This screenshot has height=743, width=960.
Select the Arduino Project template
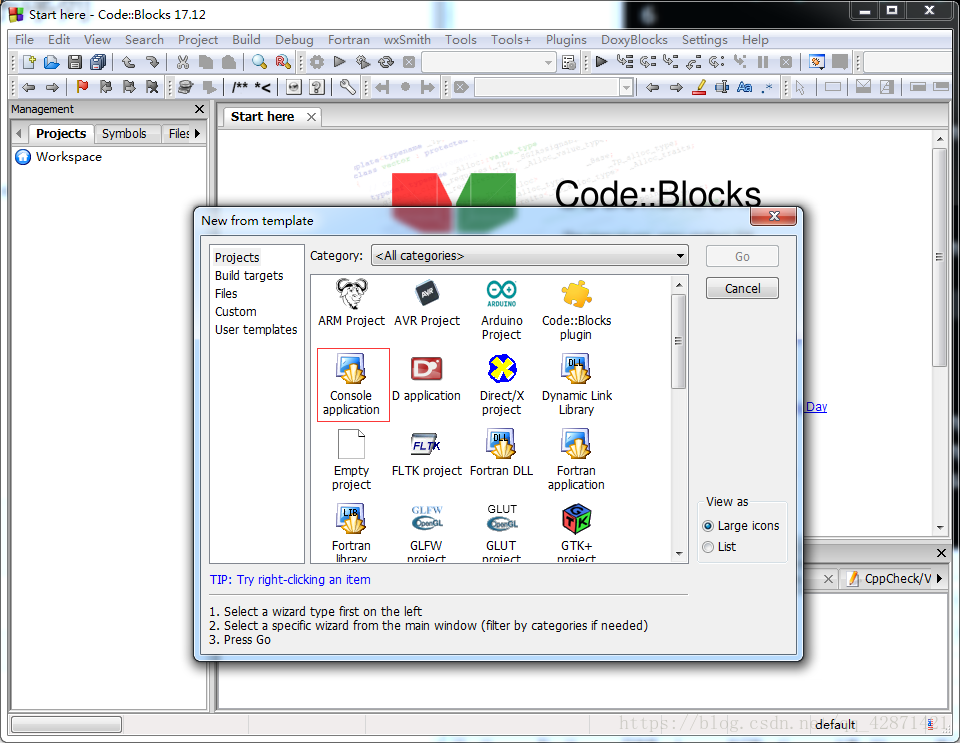point(501,310)
